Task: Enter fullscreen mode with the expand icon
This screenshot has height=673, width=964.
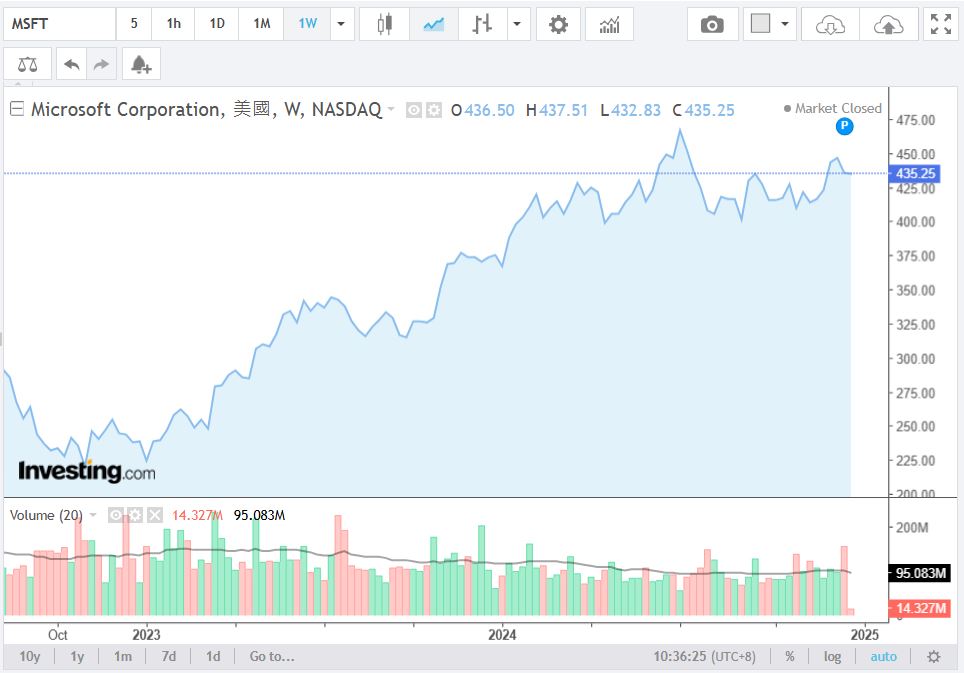Action: [x=941, y=24]
